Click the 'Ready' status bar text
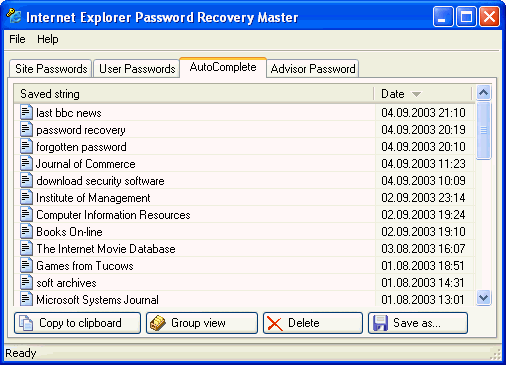 (x=21, y=353)
